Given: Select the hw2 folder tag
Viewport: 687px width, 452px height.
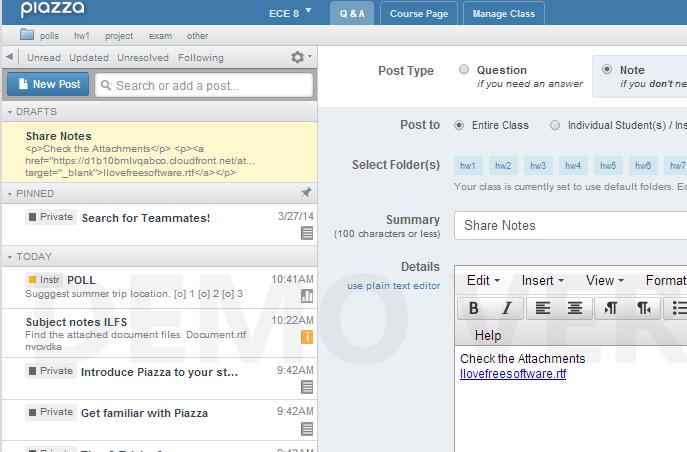Looking at the screenshot, I should pos(503,166).
